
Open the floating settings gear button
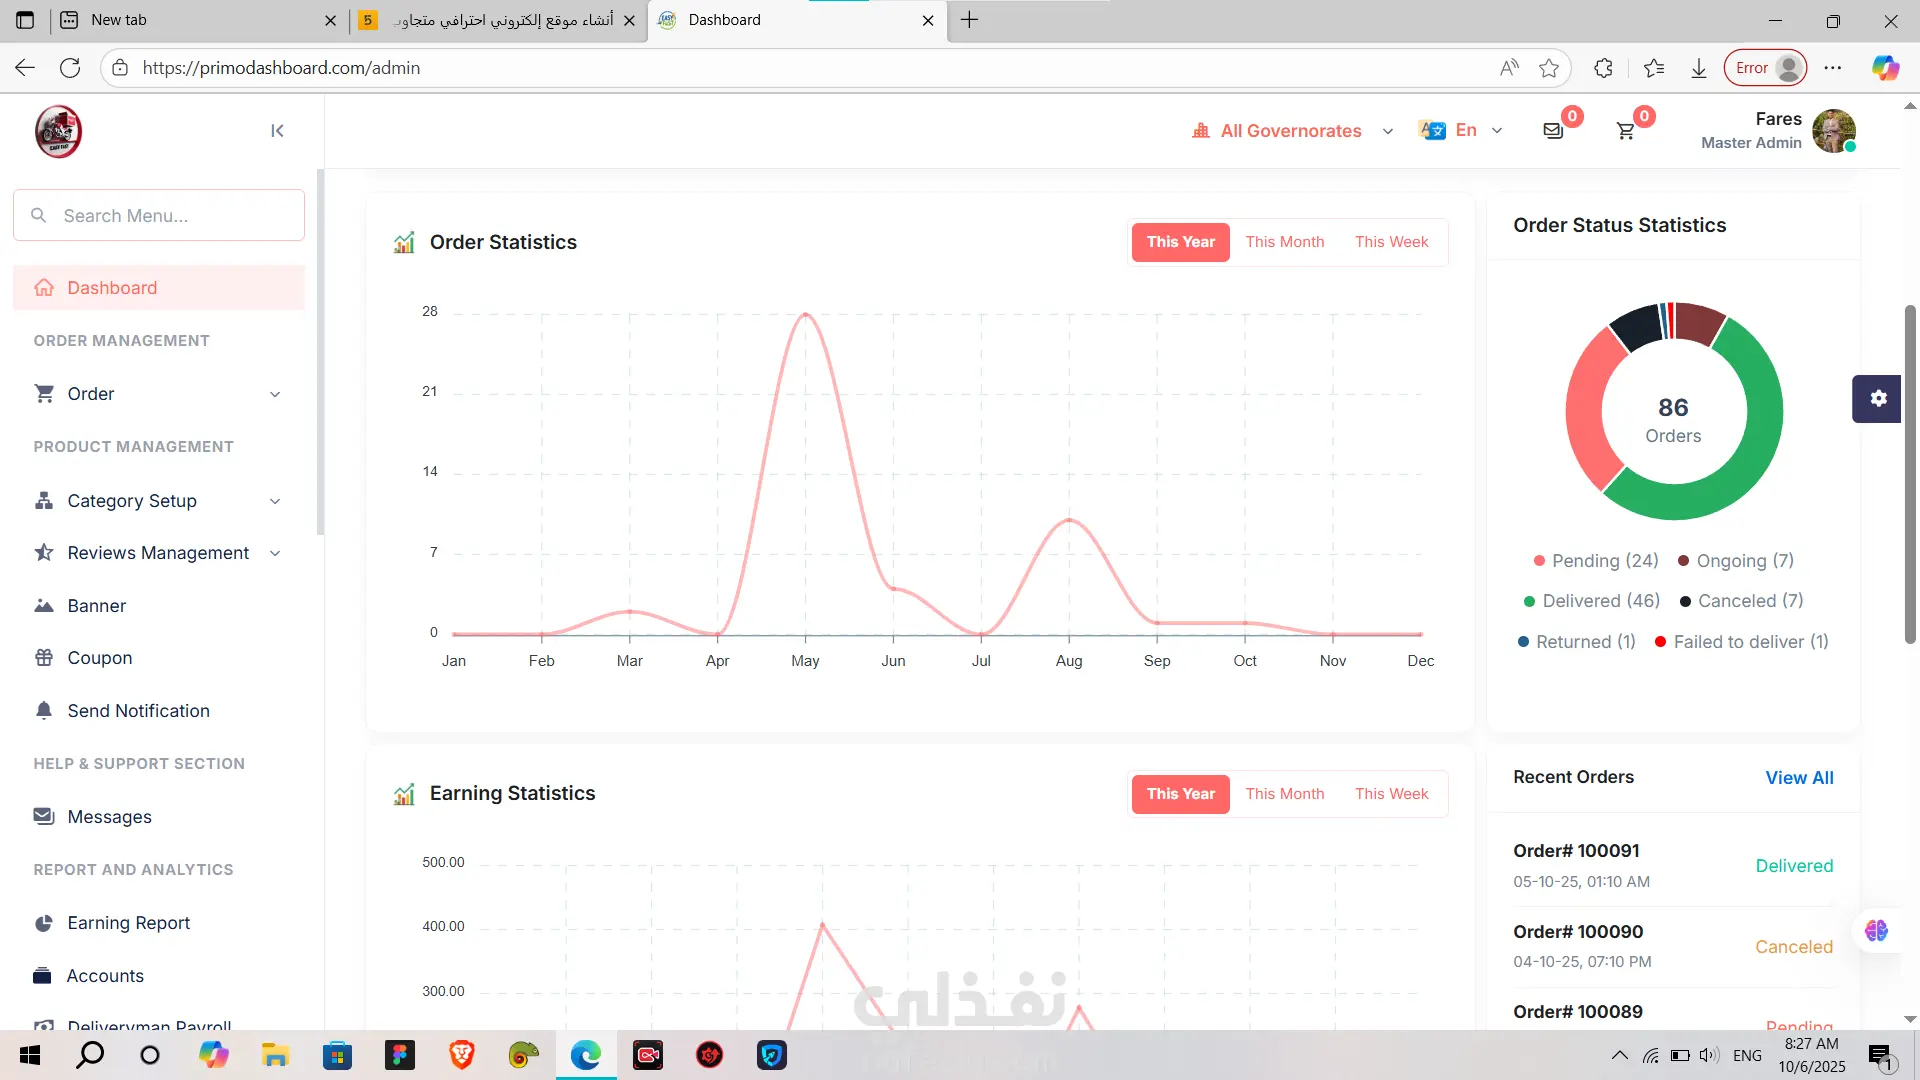click(1877, 398)
